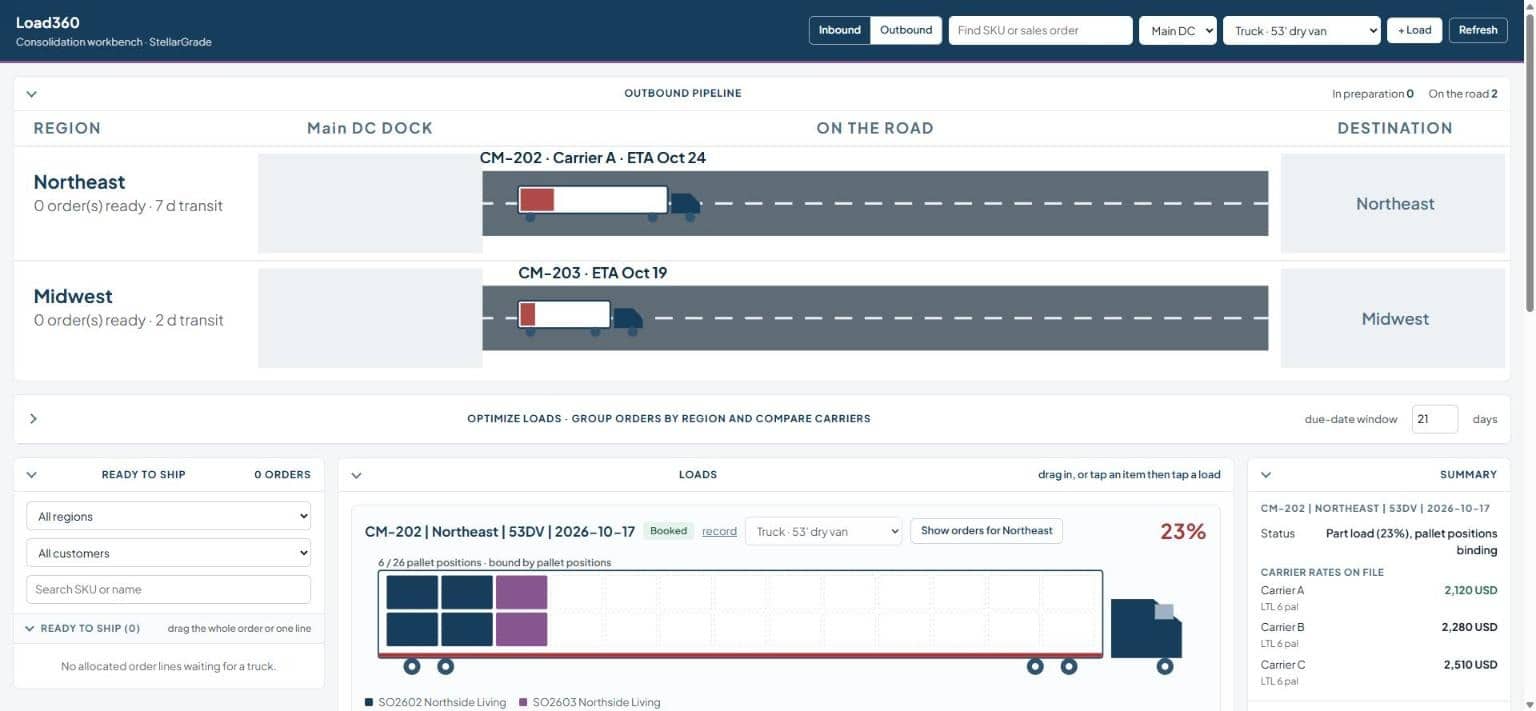Click the Carrier B rate 2,280 USD
This screenshot has height=711, width=1536.
1469,628
